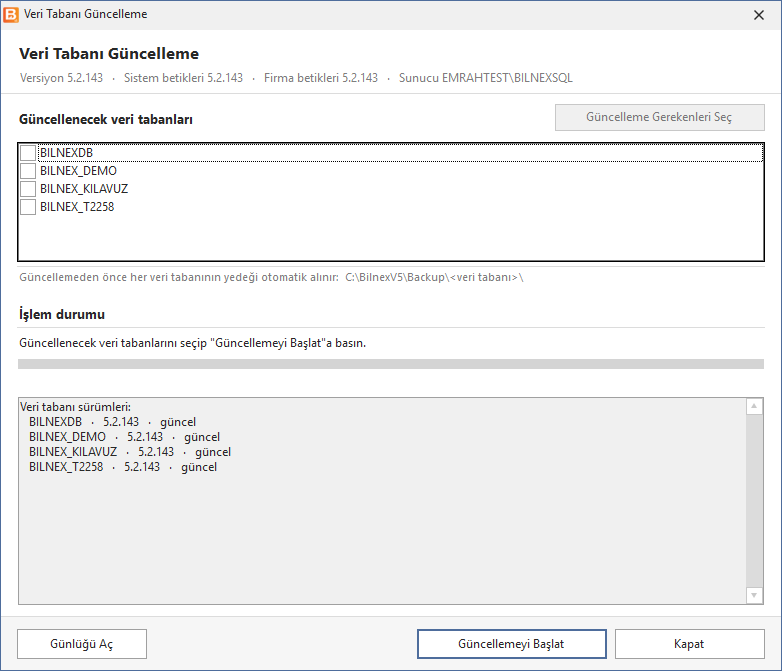Image resolution: width=782 pixels, height=671 pixels.
Task: Open the log with Günlüğü Aç
Action: [82, 644]
